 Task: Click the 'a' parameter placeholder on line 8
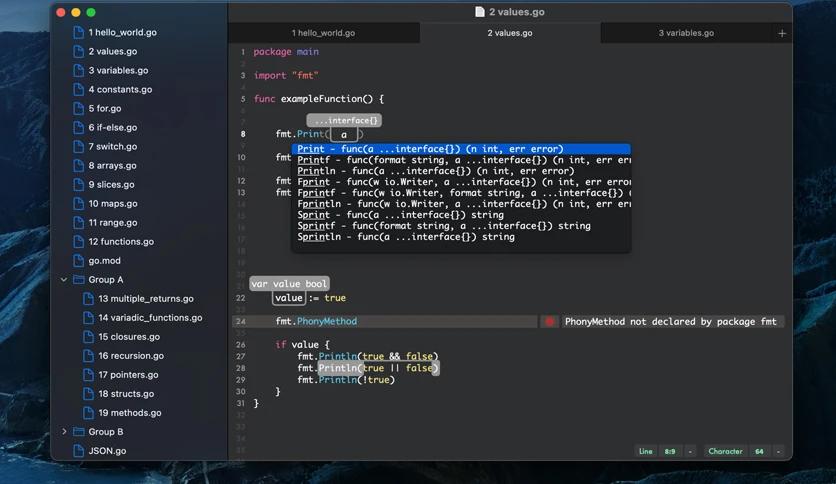[344, 135]
